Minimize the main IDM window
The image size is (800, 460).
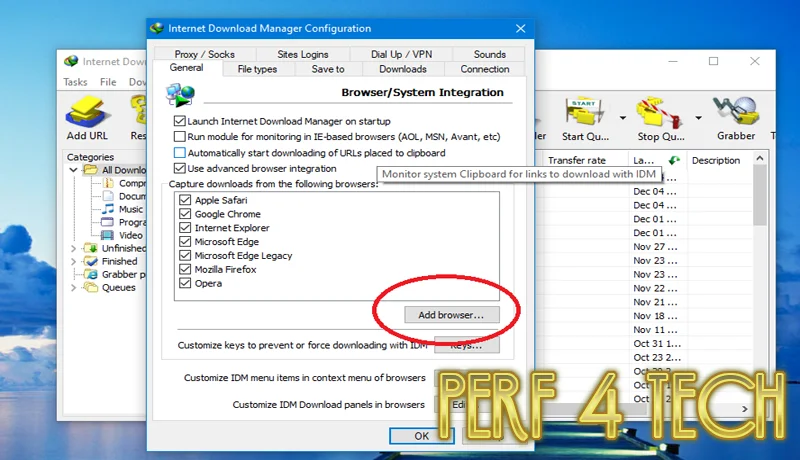pyautogui.click(x=673, y=61)
